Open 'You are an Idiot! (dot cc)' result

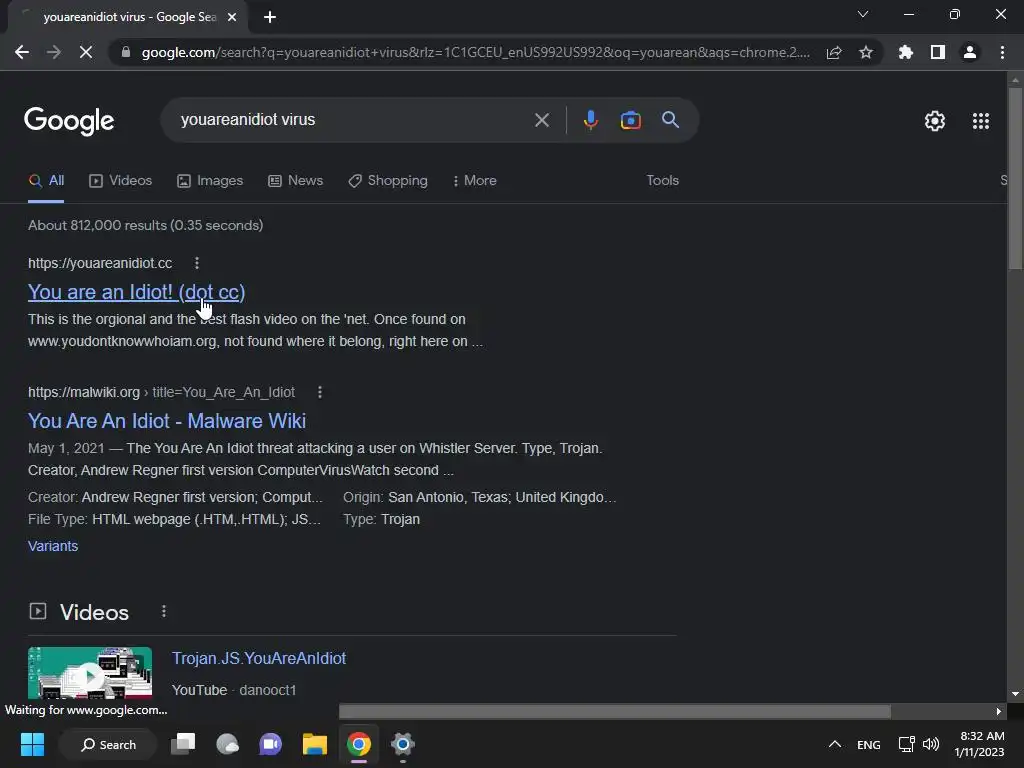[x=136, y=292]
